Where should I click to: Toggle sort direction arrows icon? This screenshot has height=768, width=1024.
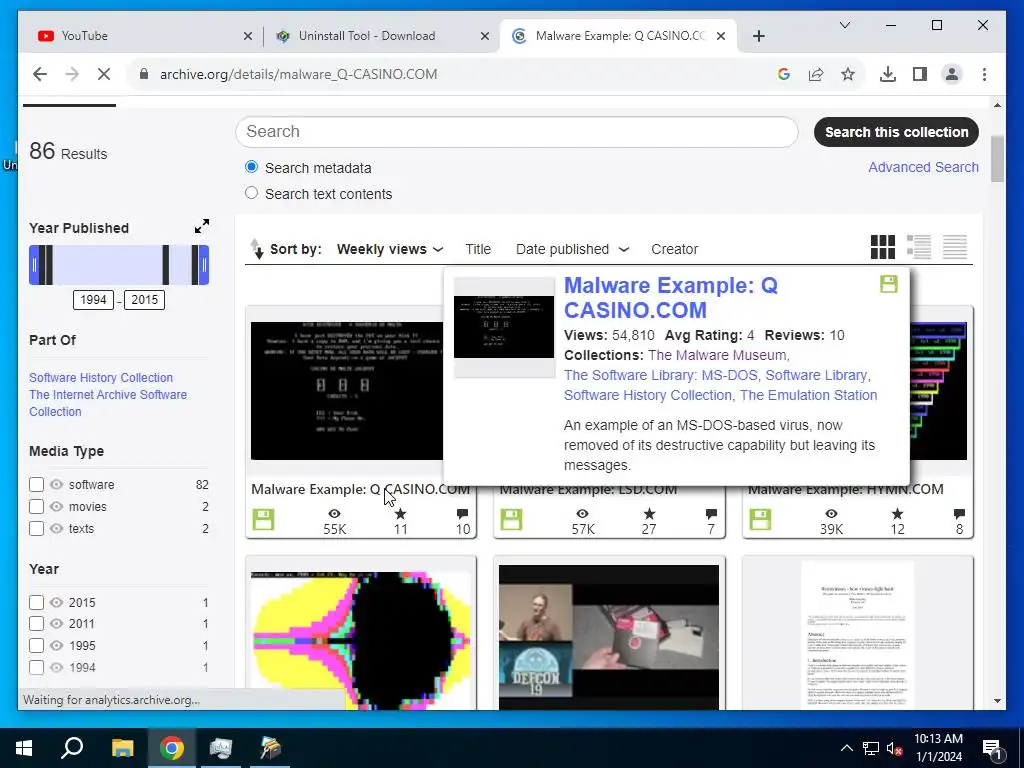point(257,249)
